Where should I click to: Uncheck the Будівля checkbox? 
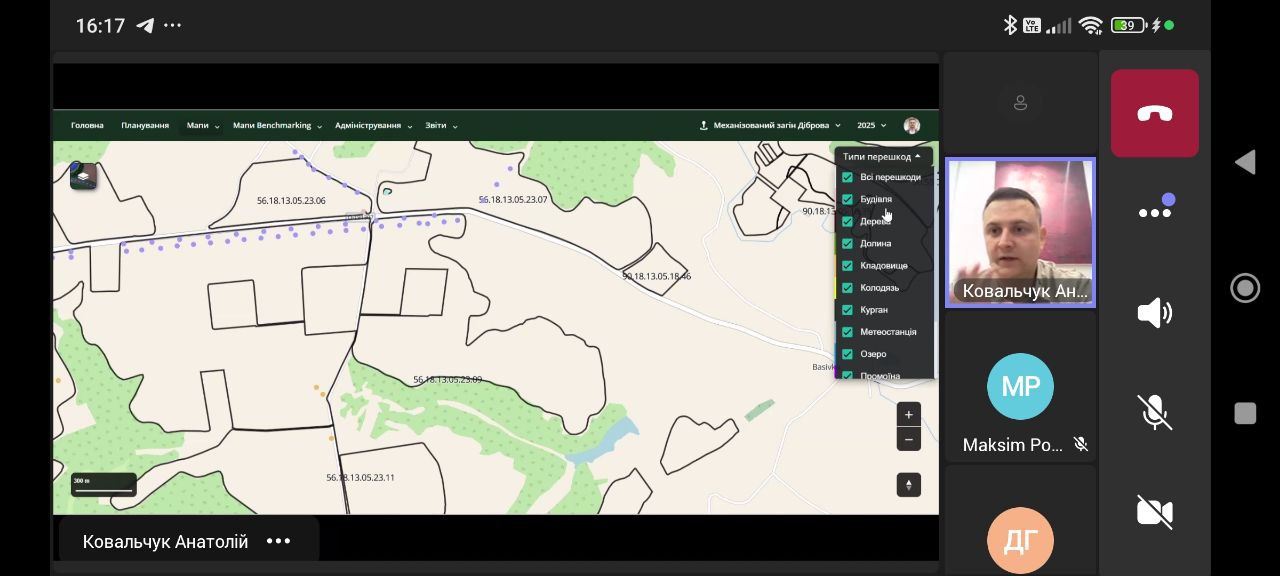click(x=847, y=199)
